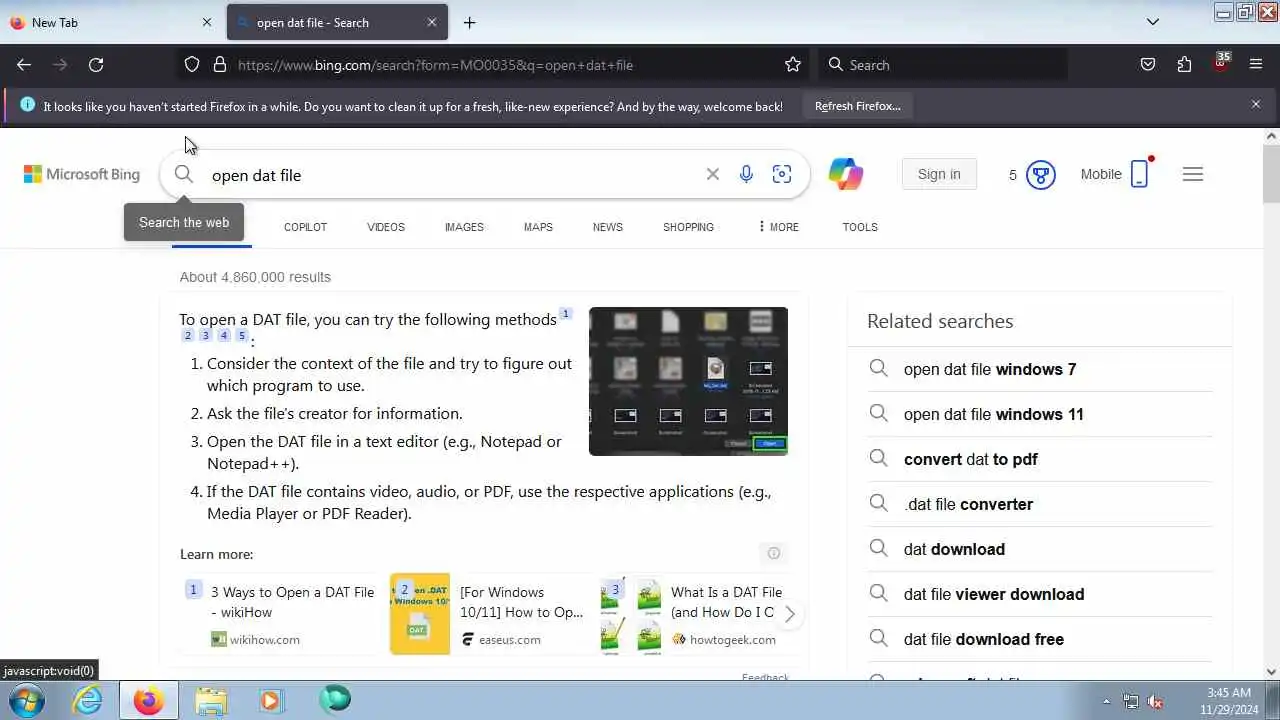Open the Windows Start button
Image resolution: width=1280 pixels, height=720 pixels.
tap(27, 700)
